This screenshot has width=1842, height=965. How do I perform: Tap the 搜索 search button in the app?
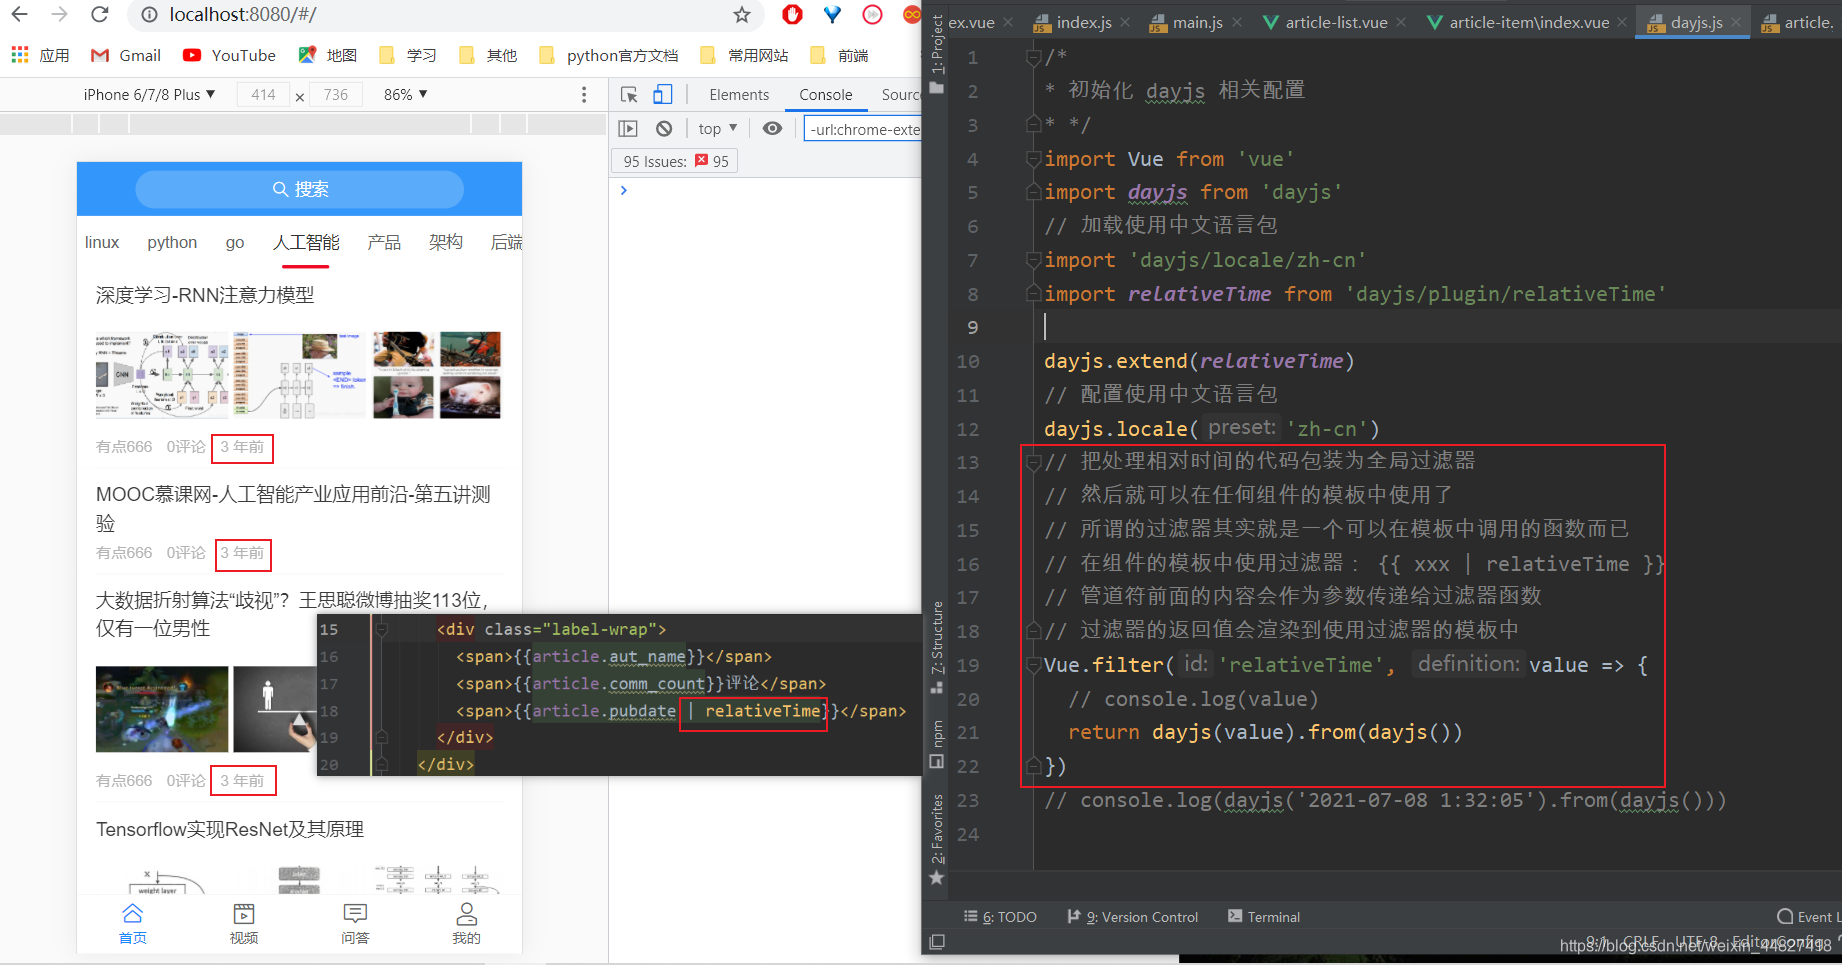point(300,189)
